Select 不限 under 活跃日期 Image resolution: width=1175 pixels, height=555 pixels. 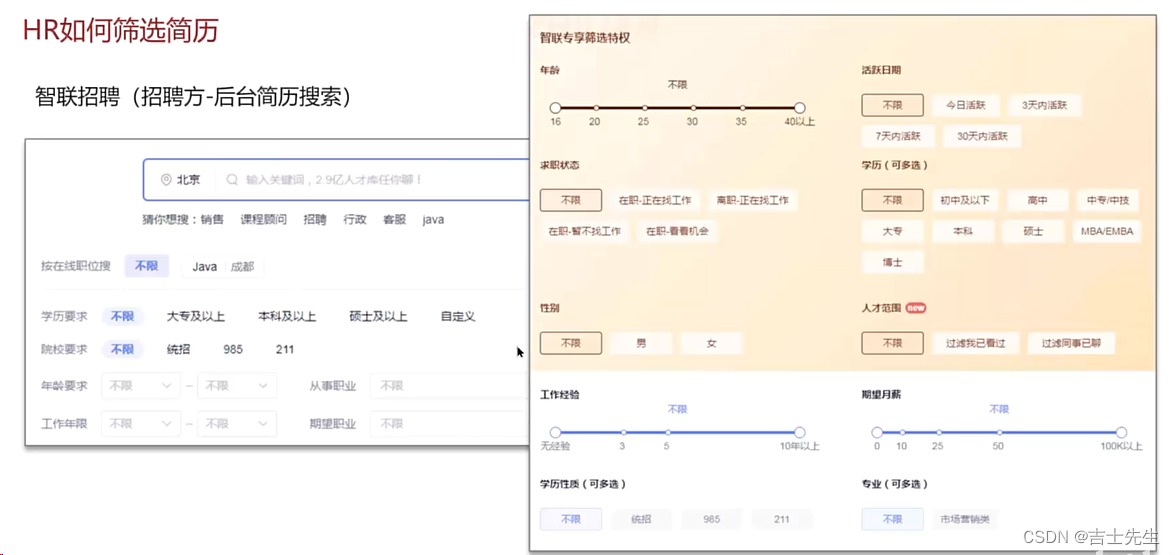pos(892,105)
